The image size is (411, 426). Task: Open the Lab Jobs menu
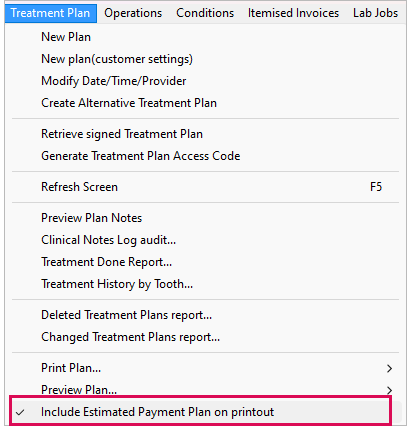click(376, 13)
